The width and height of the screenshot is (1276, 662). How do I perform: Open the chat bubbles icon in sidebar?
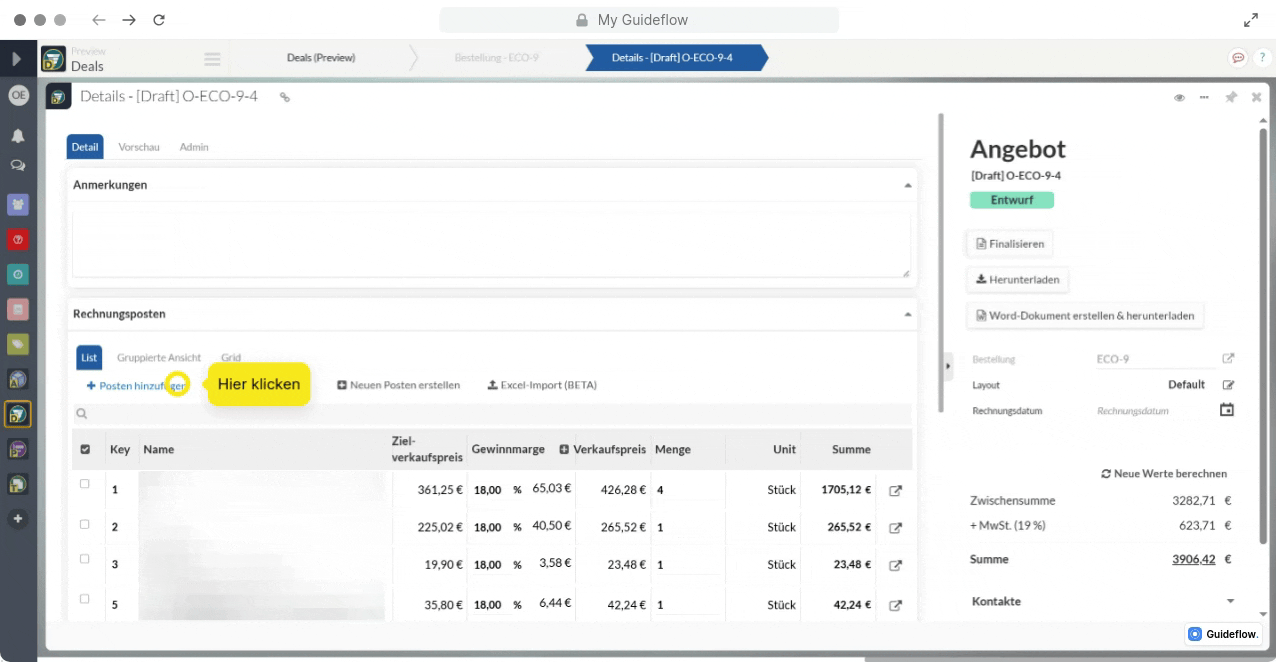(18, 165)
